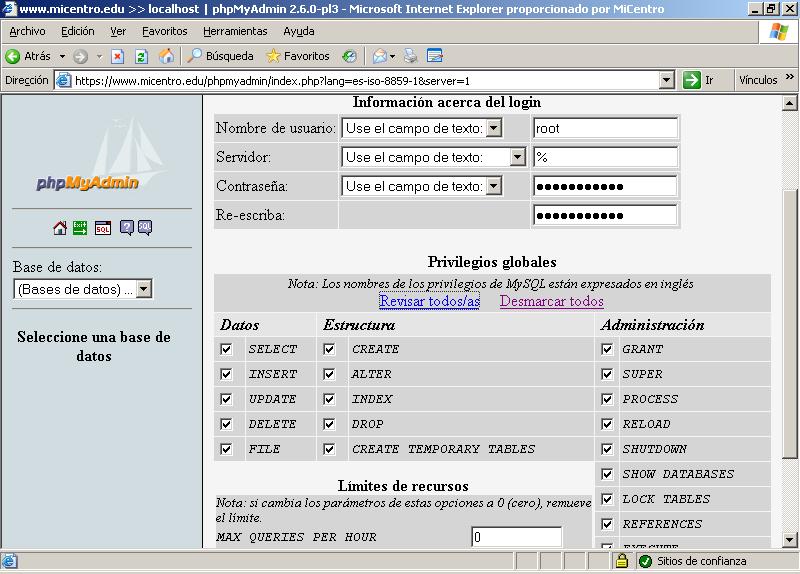Image resolution: width=800 pixels, height=574 pixels.
Task: Uncheck the GRANT privilege checkbox
Action: pos(607,349)
